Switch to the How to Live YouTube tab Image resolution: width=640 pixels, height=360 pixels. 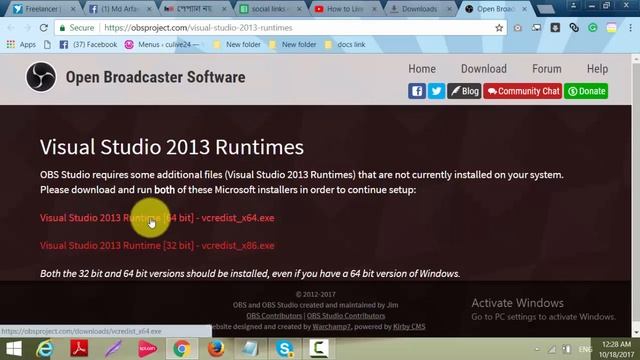pyautogui.click(x=344, y=9)
